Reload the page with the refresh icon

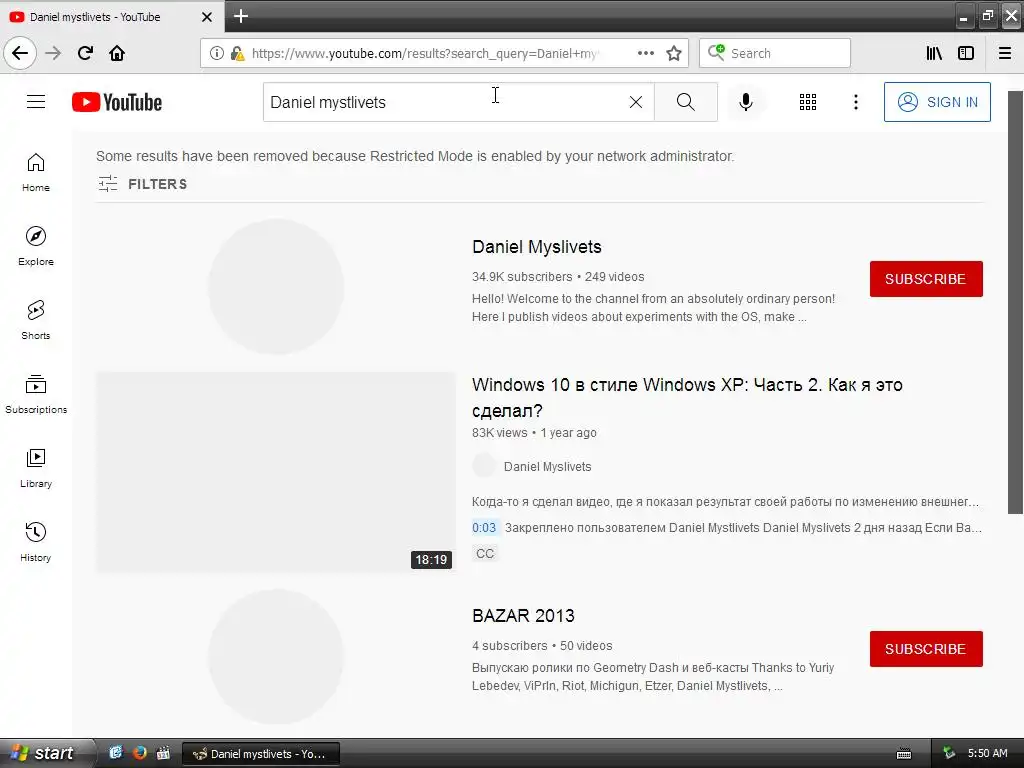[x=85, y=53]
